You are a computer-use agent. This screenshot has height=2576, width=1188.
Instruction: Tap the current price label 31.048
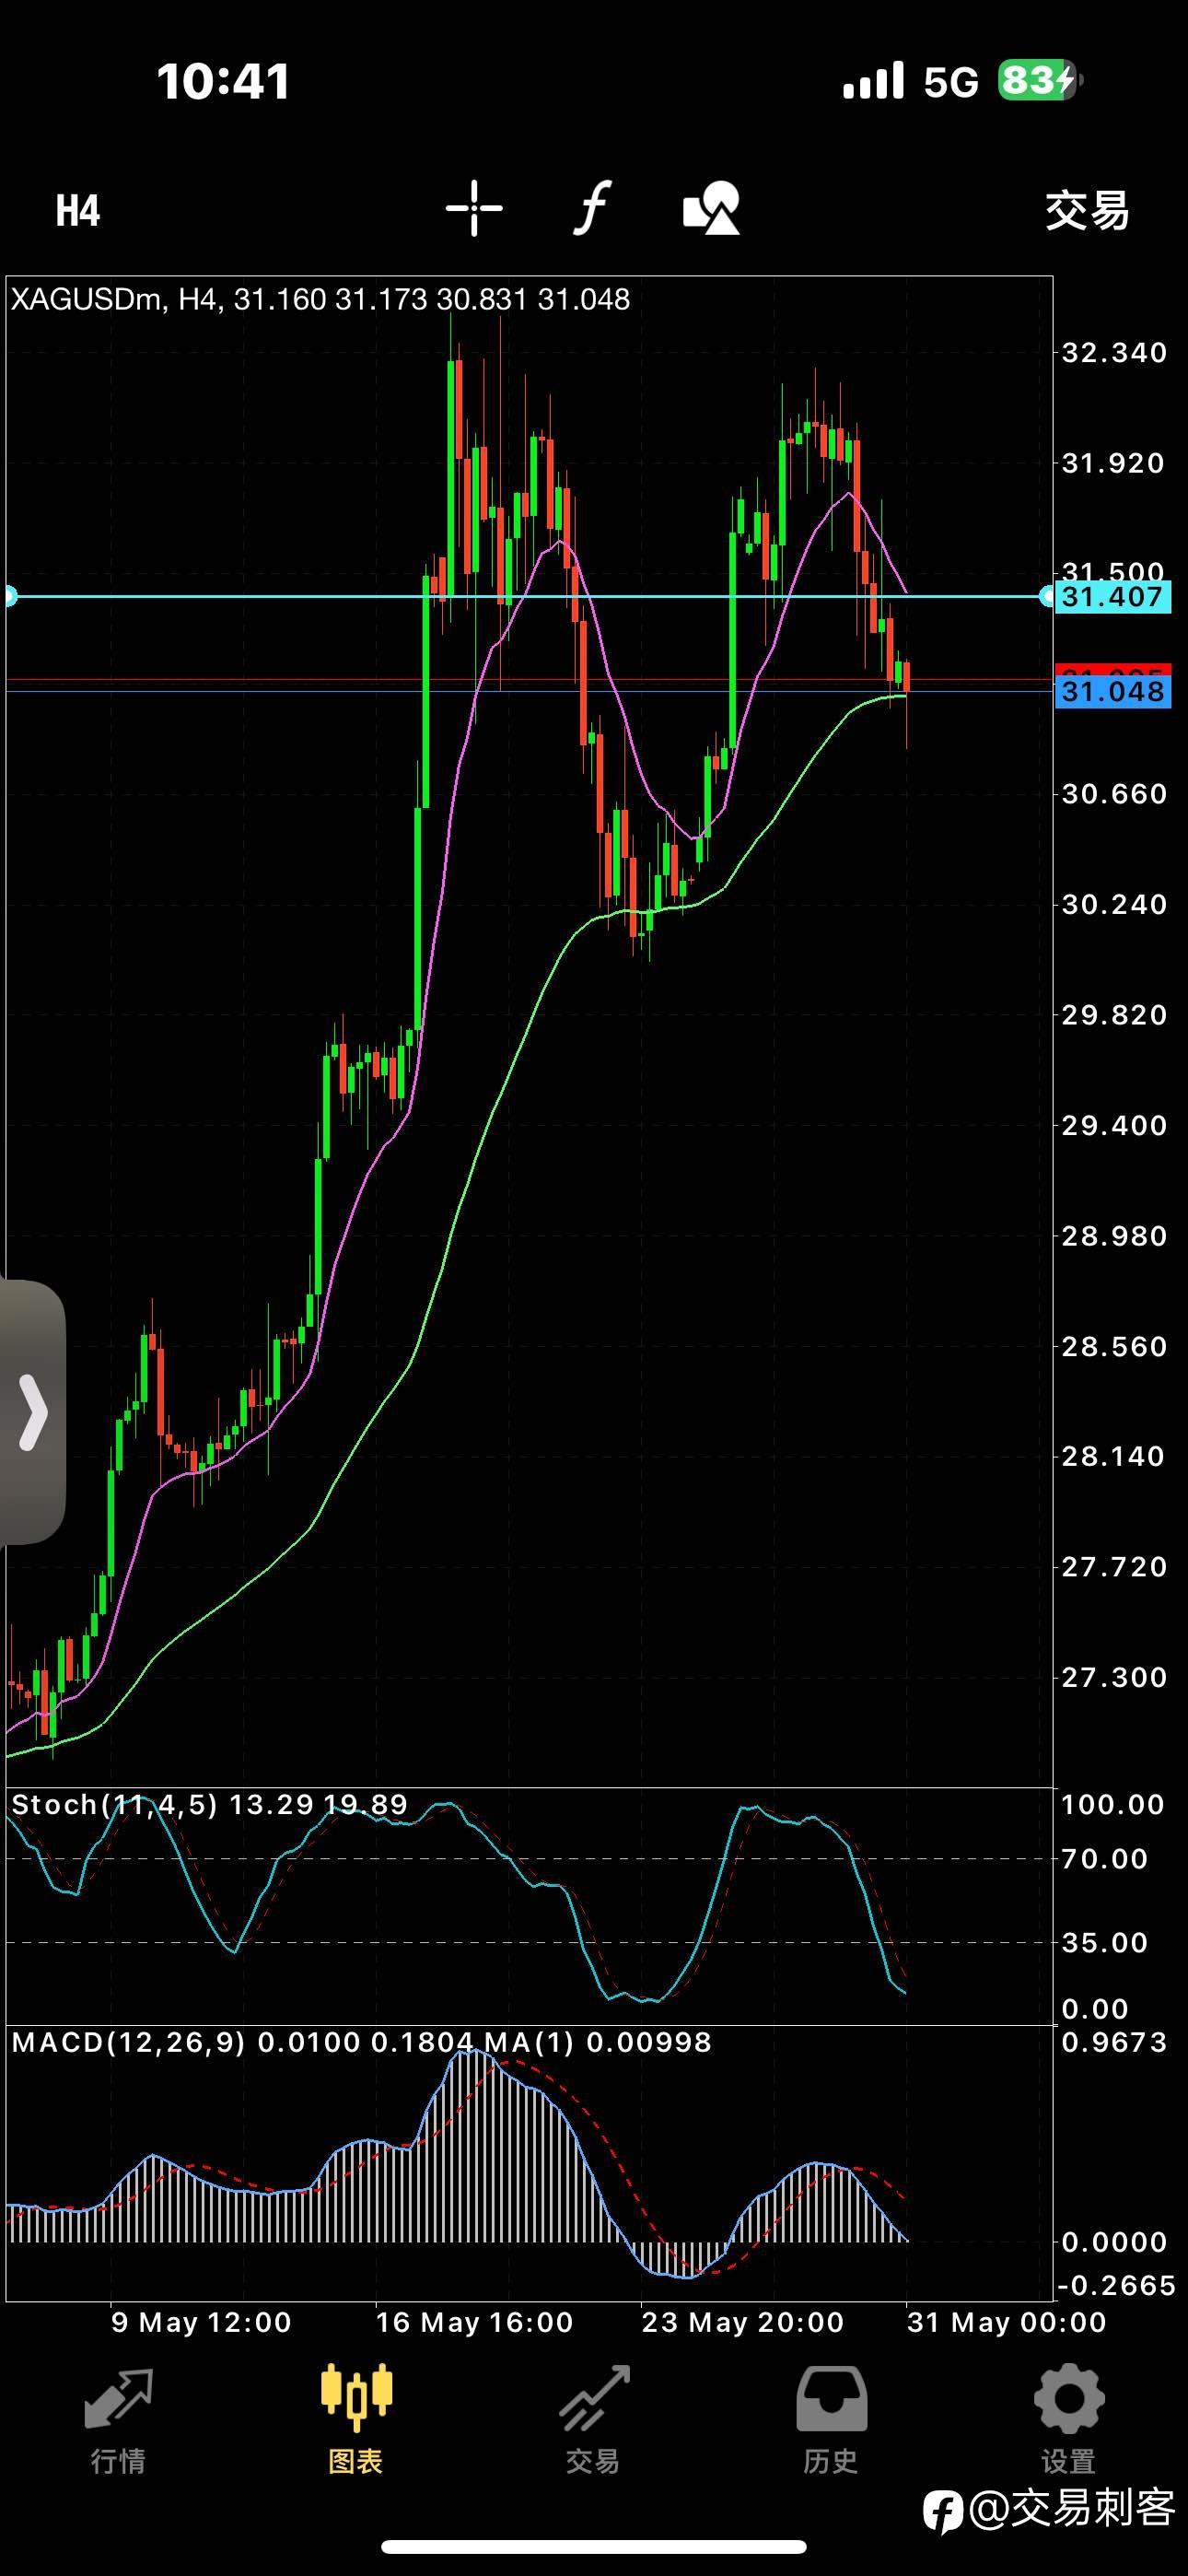click(x=1113, y=691)
